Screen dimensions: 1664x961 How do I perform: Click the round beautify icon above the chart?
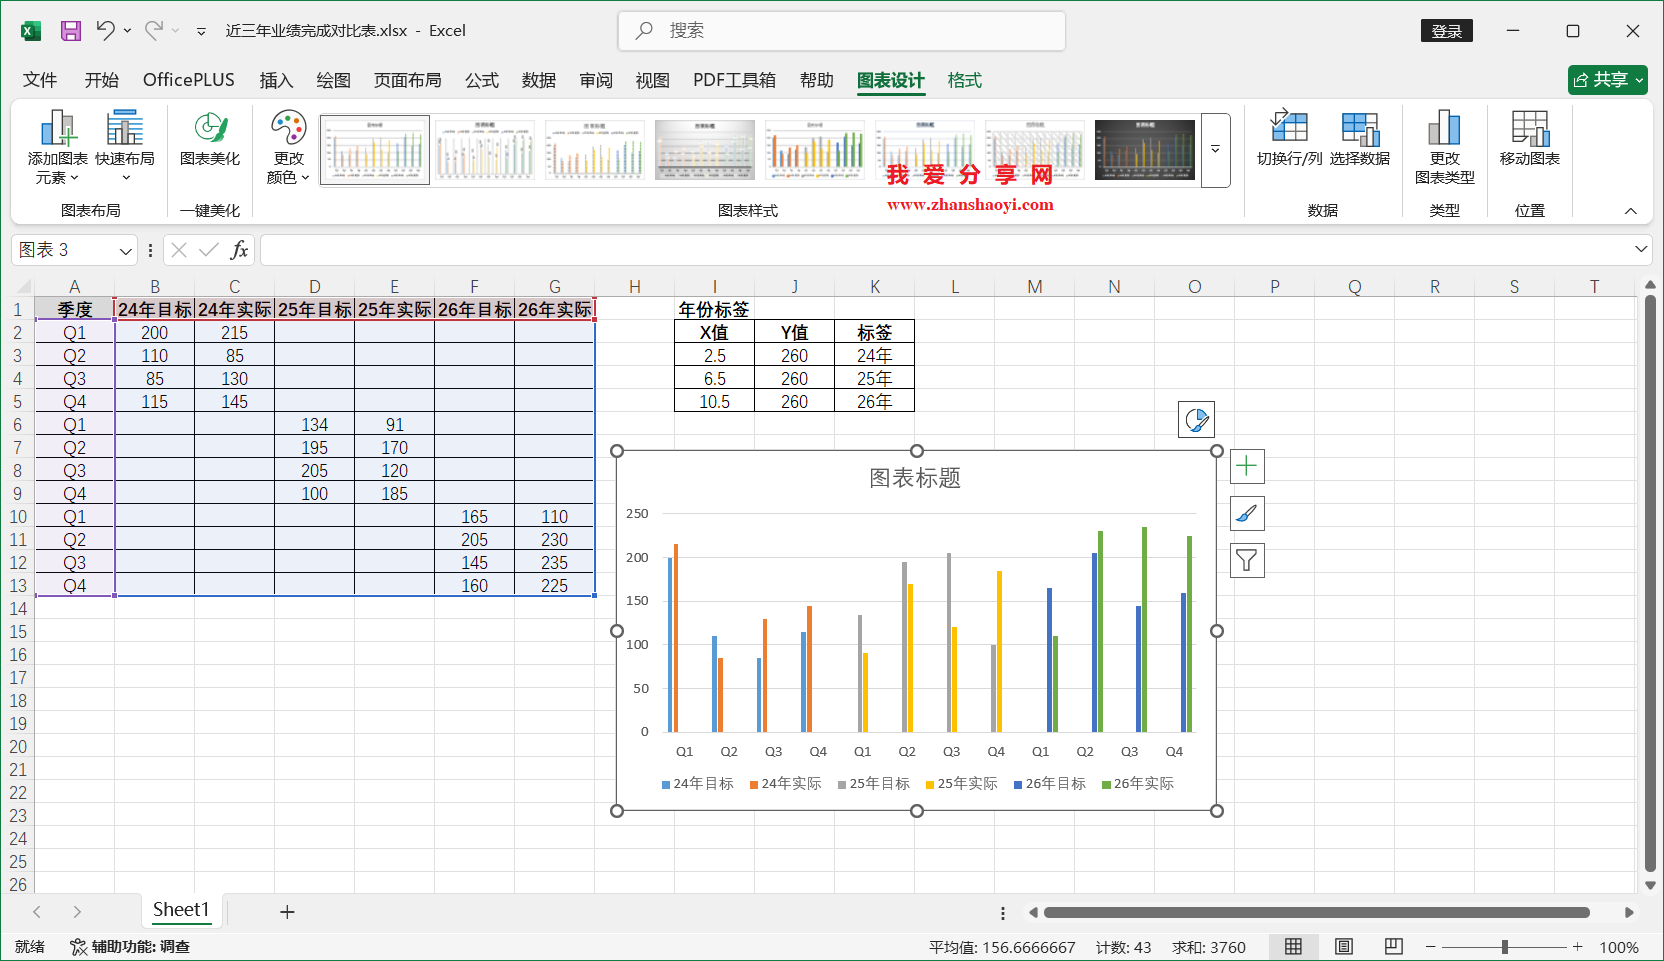pyautogui.click(x=1197, y=420)
